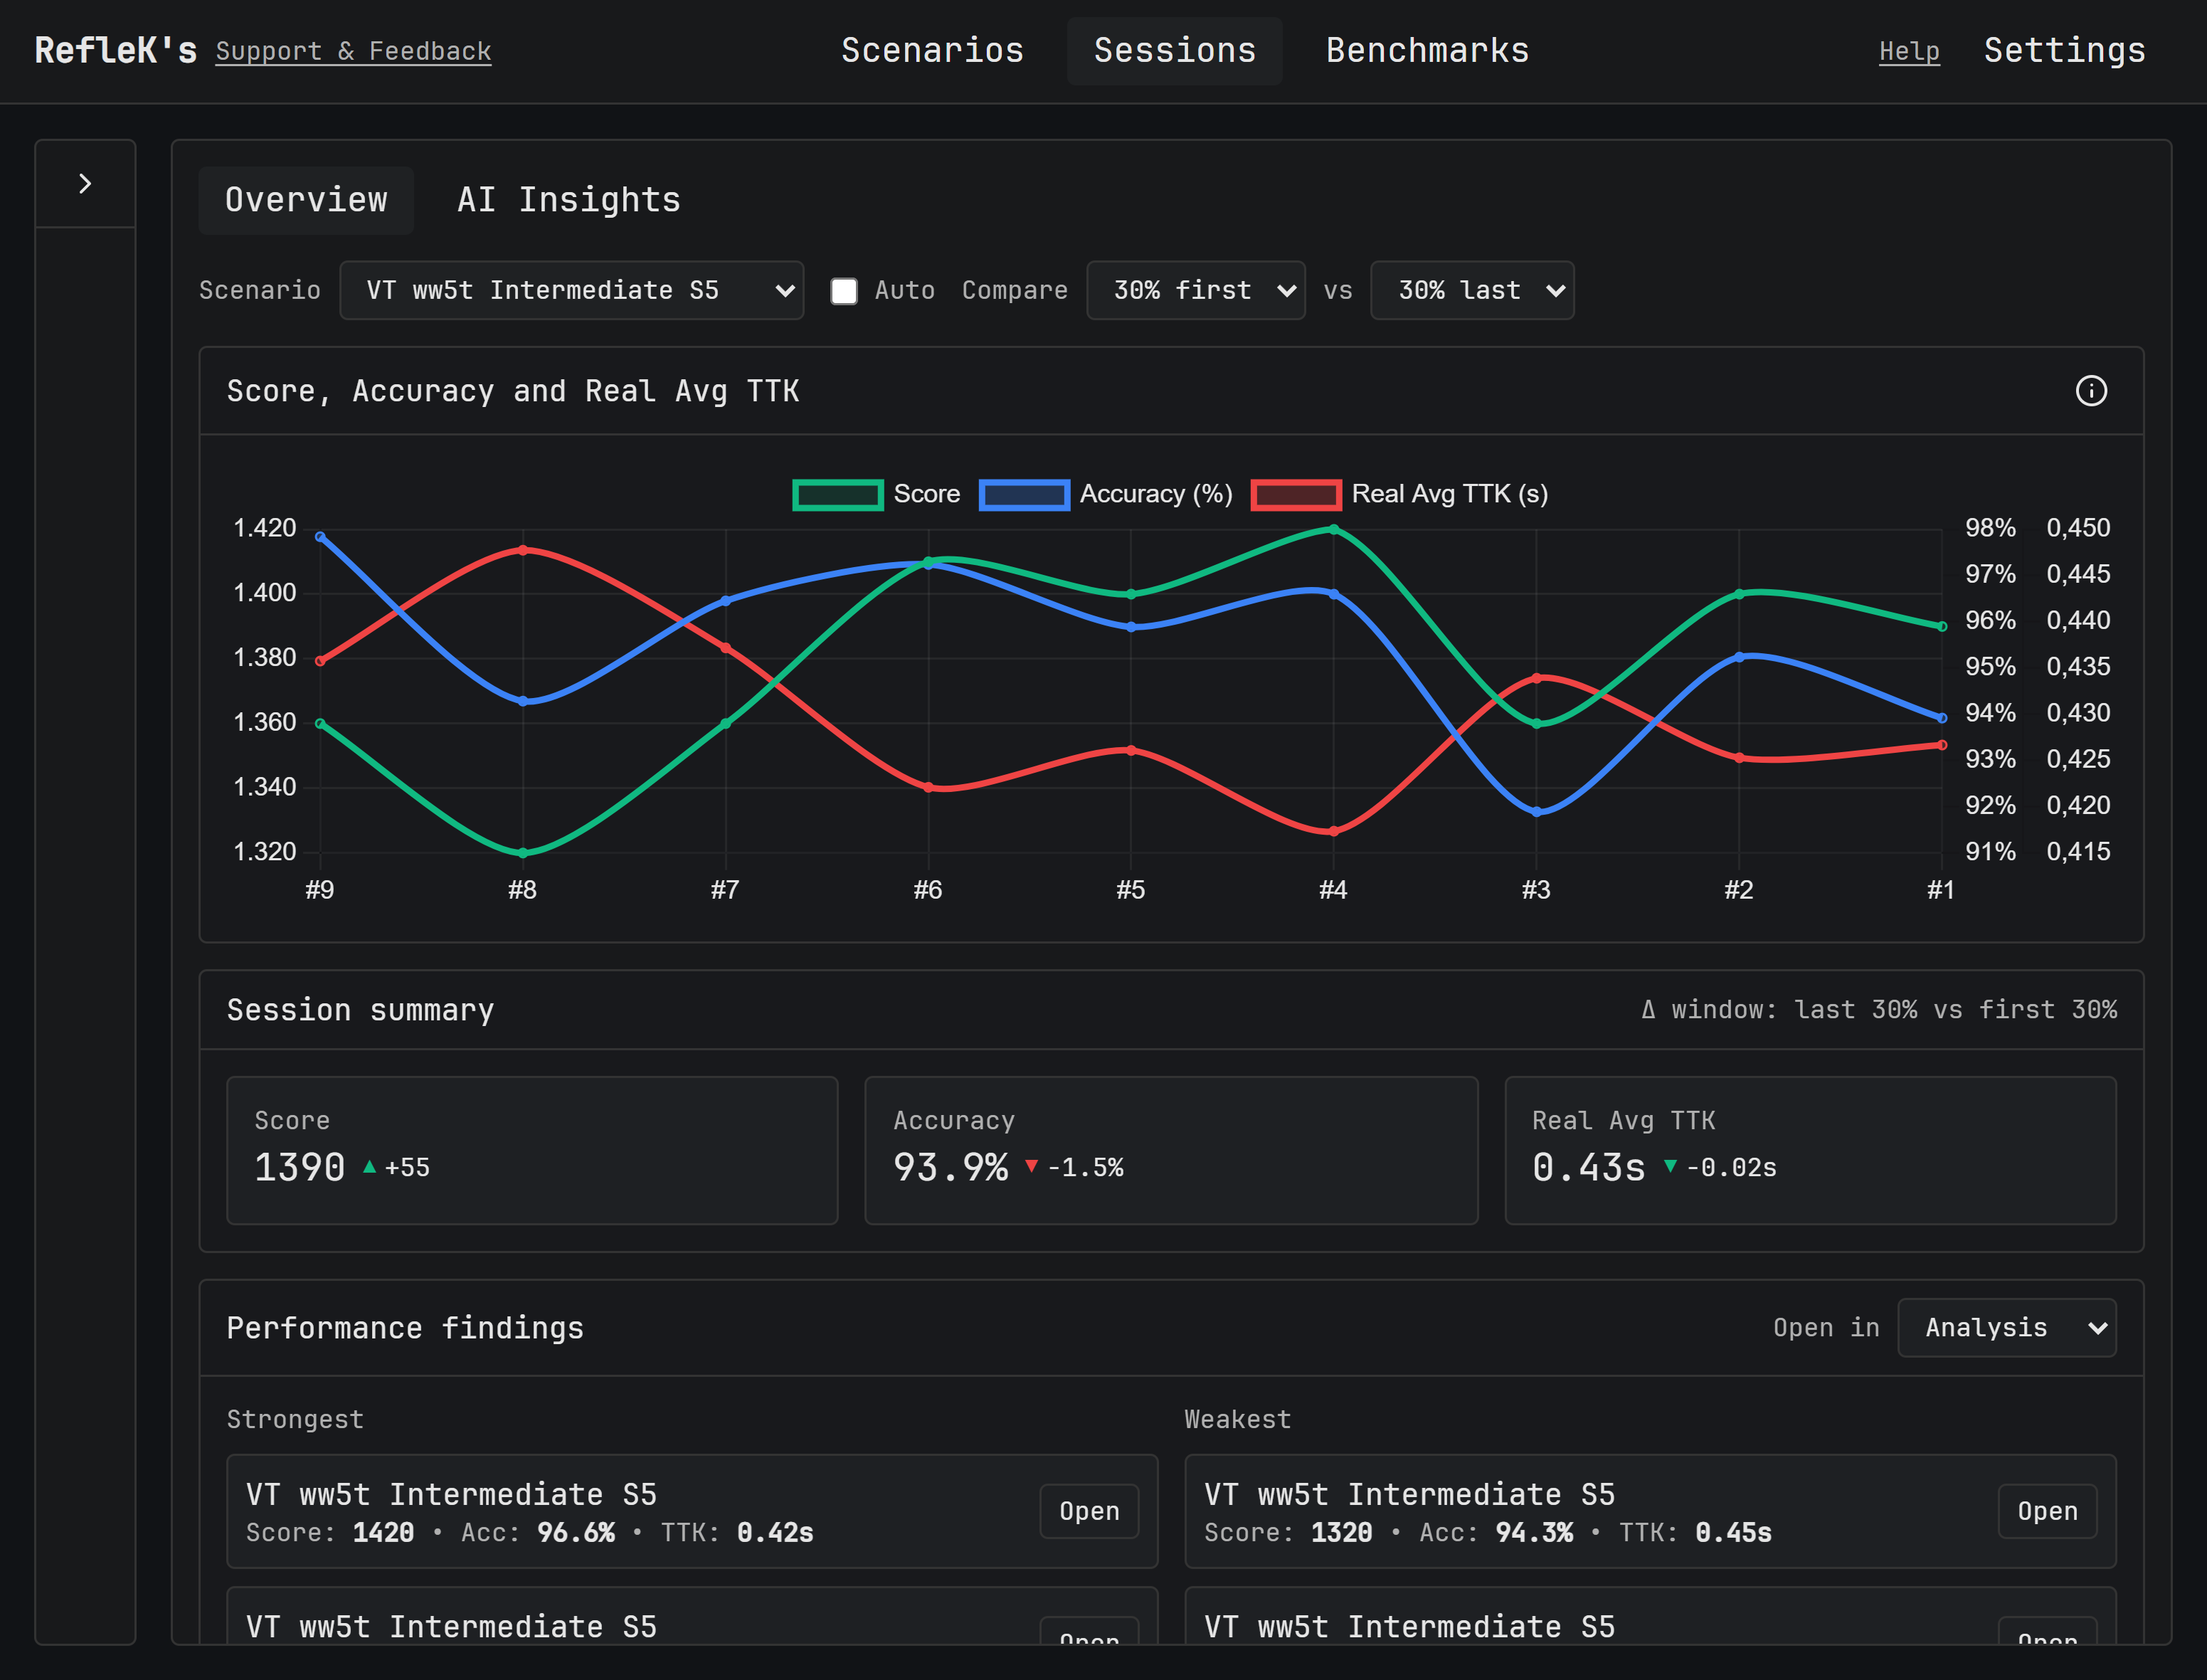Expand the collapsed left sidebar chevron
Image resolution: width=2207 pixels, height=1680 pixels.
85,184
